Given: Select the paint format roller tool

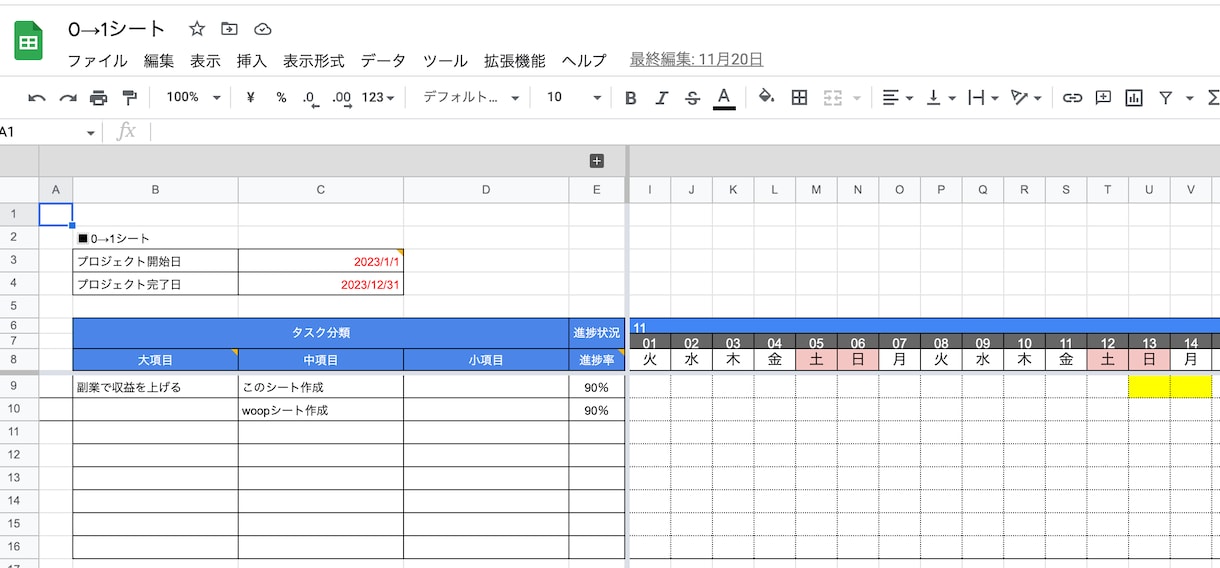Looking at the screenshot, I should [129, 97].
